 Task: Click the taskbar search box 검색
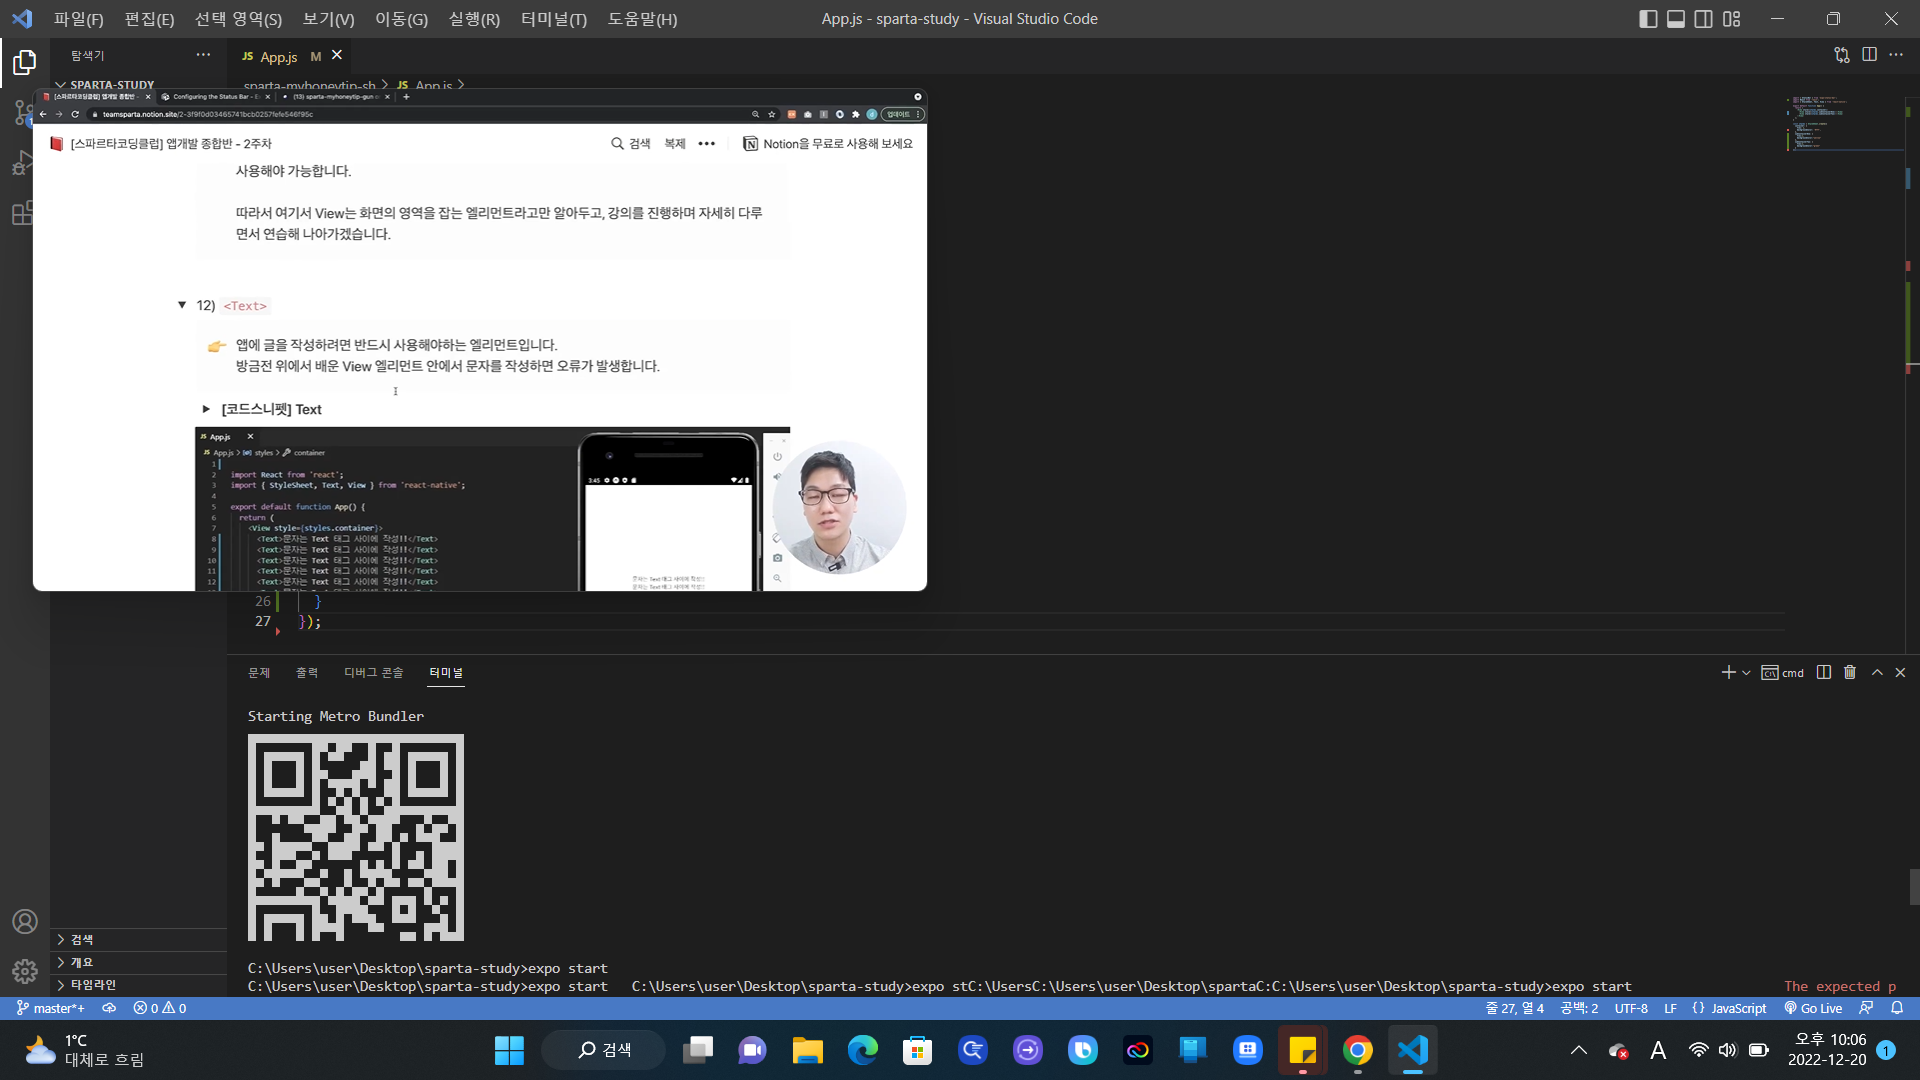(x=603, y=1050)
